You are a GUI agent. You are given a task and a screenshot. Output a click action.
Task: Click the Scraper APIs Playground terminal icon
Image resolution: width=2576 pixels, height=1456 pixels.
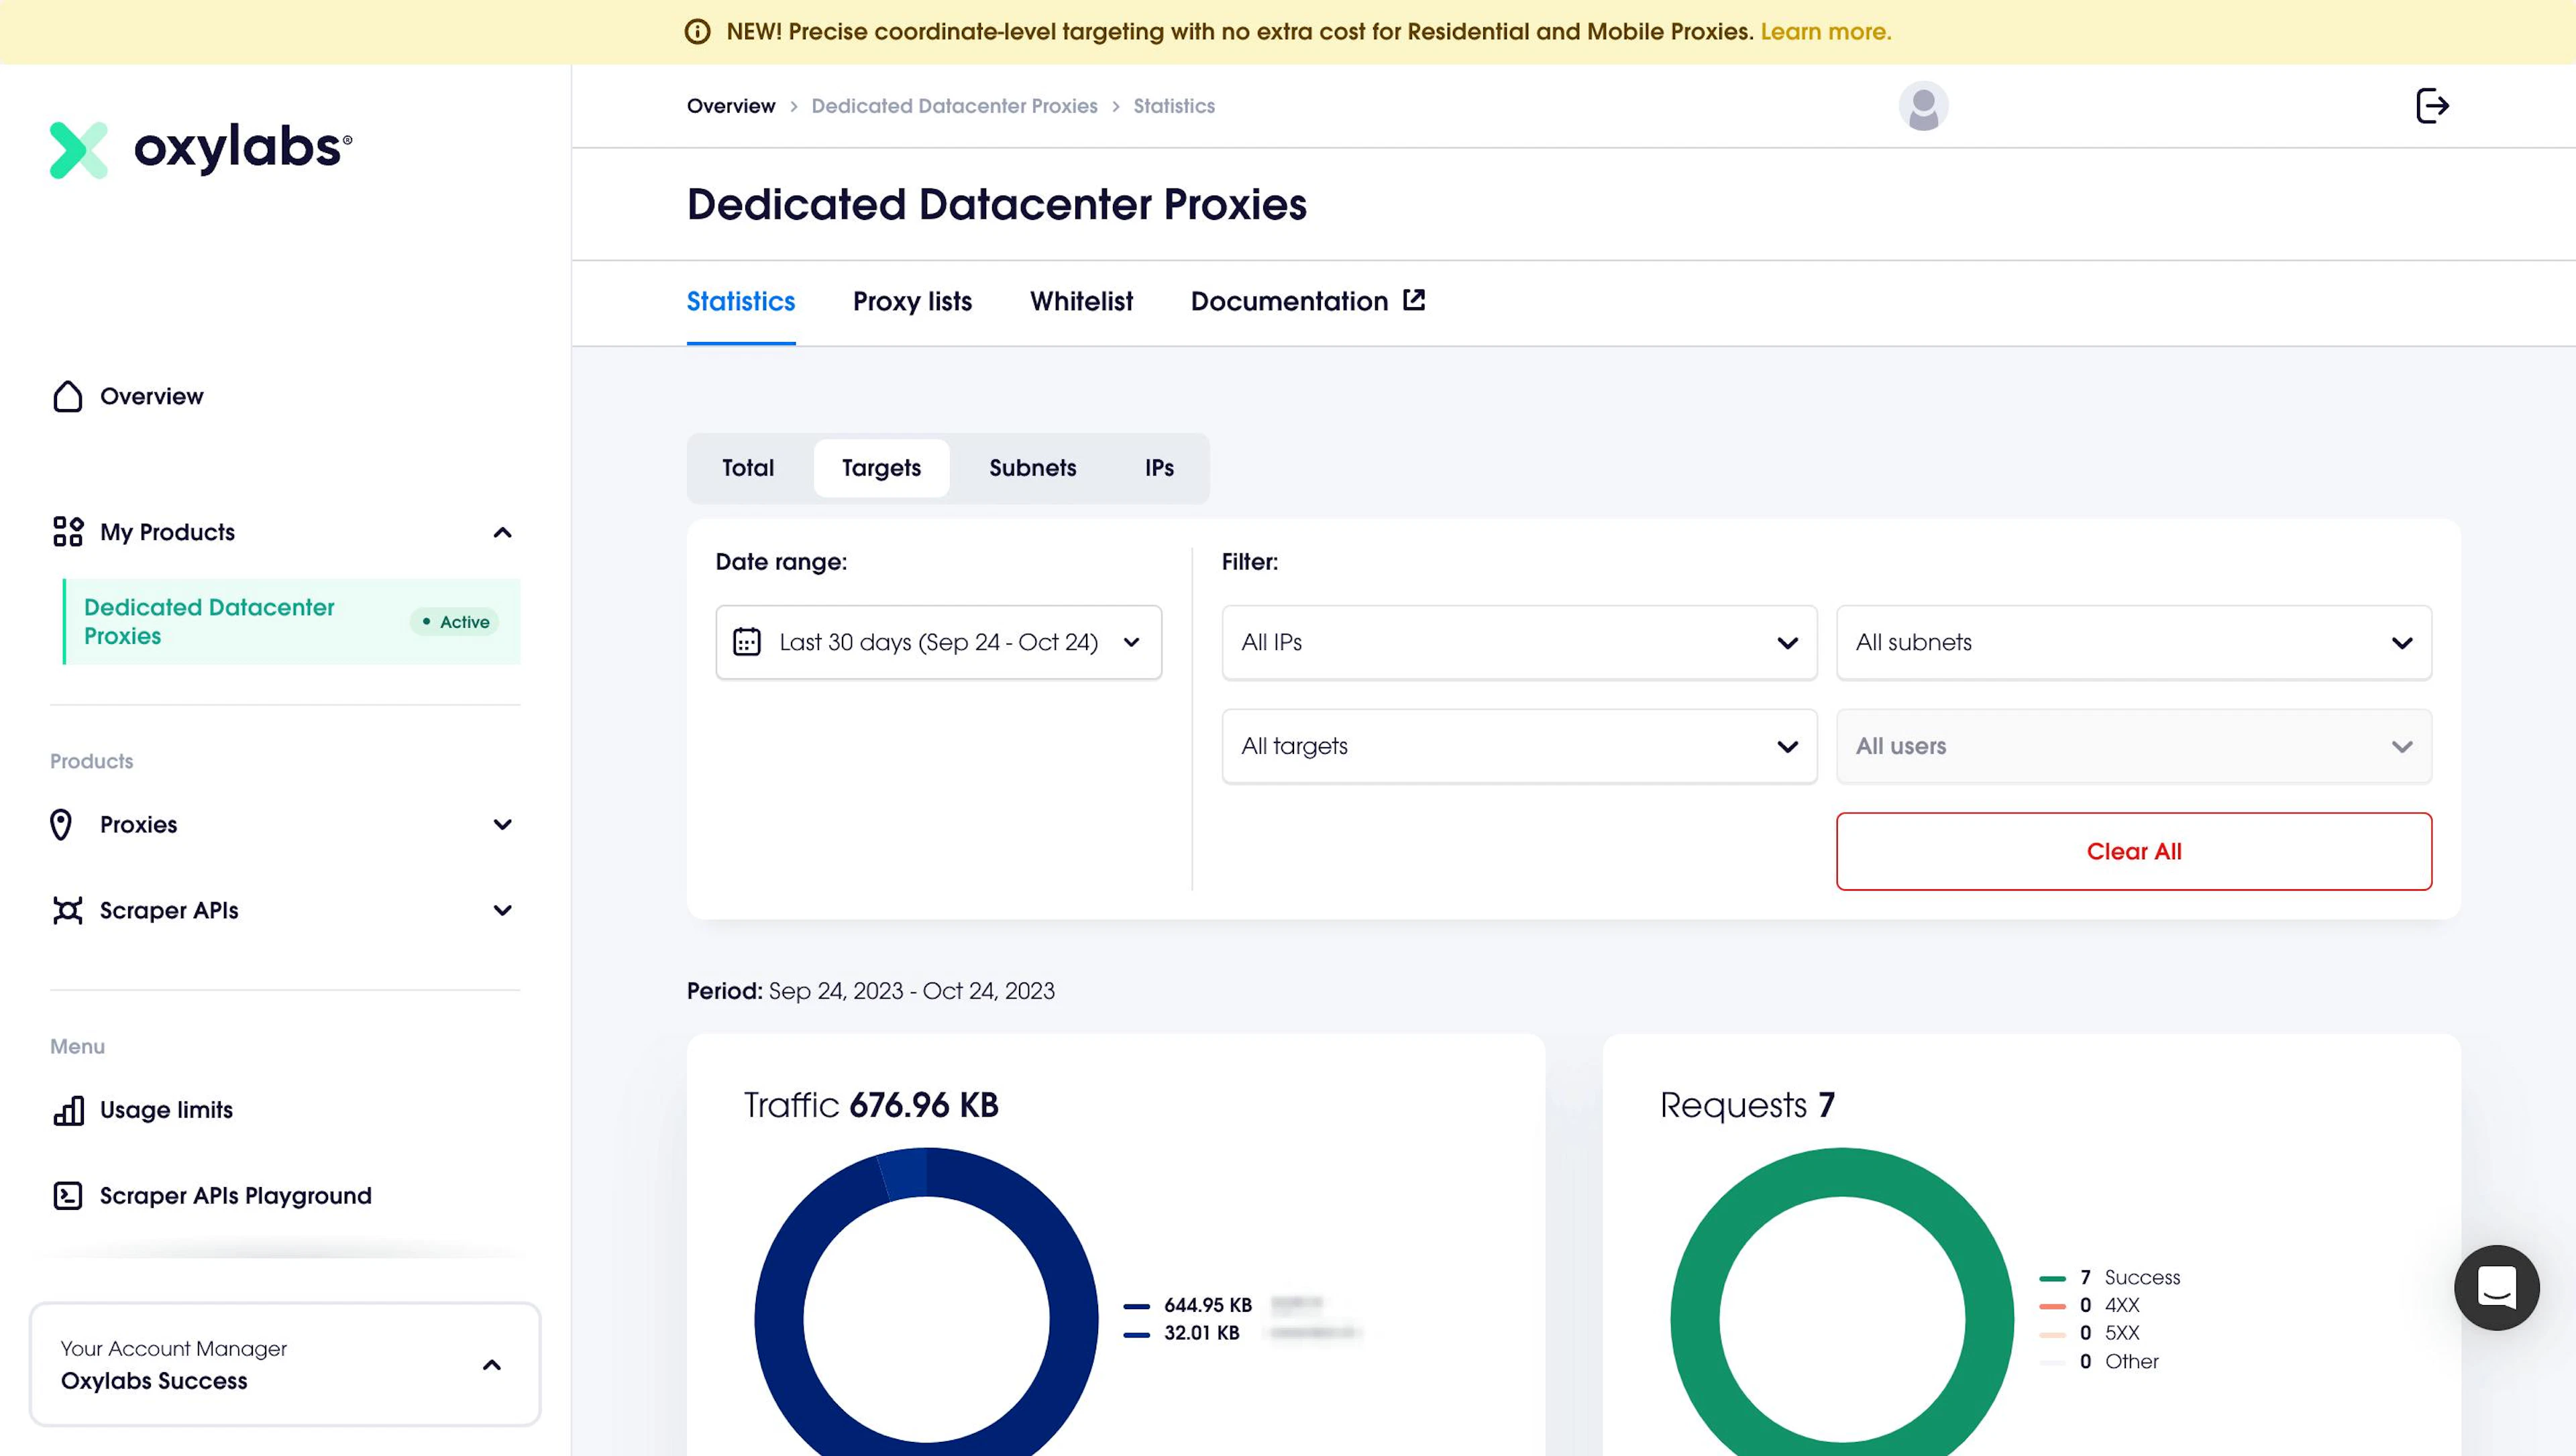(x=67, y=1196)
